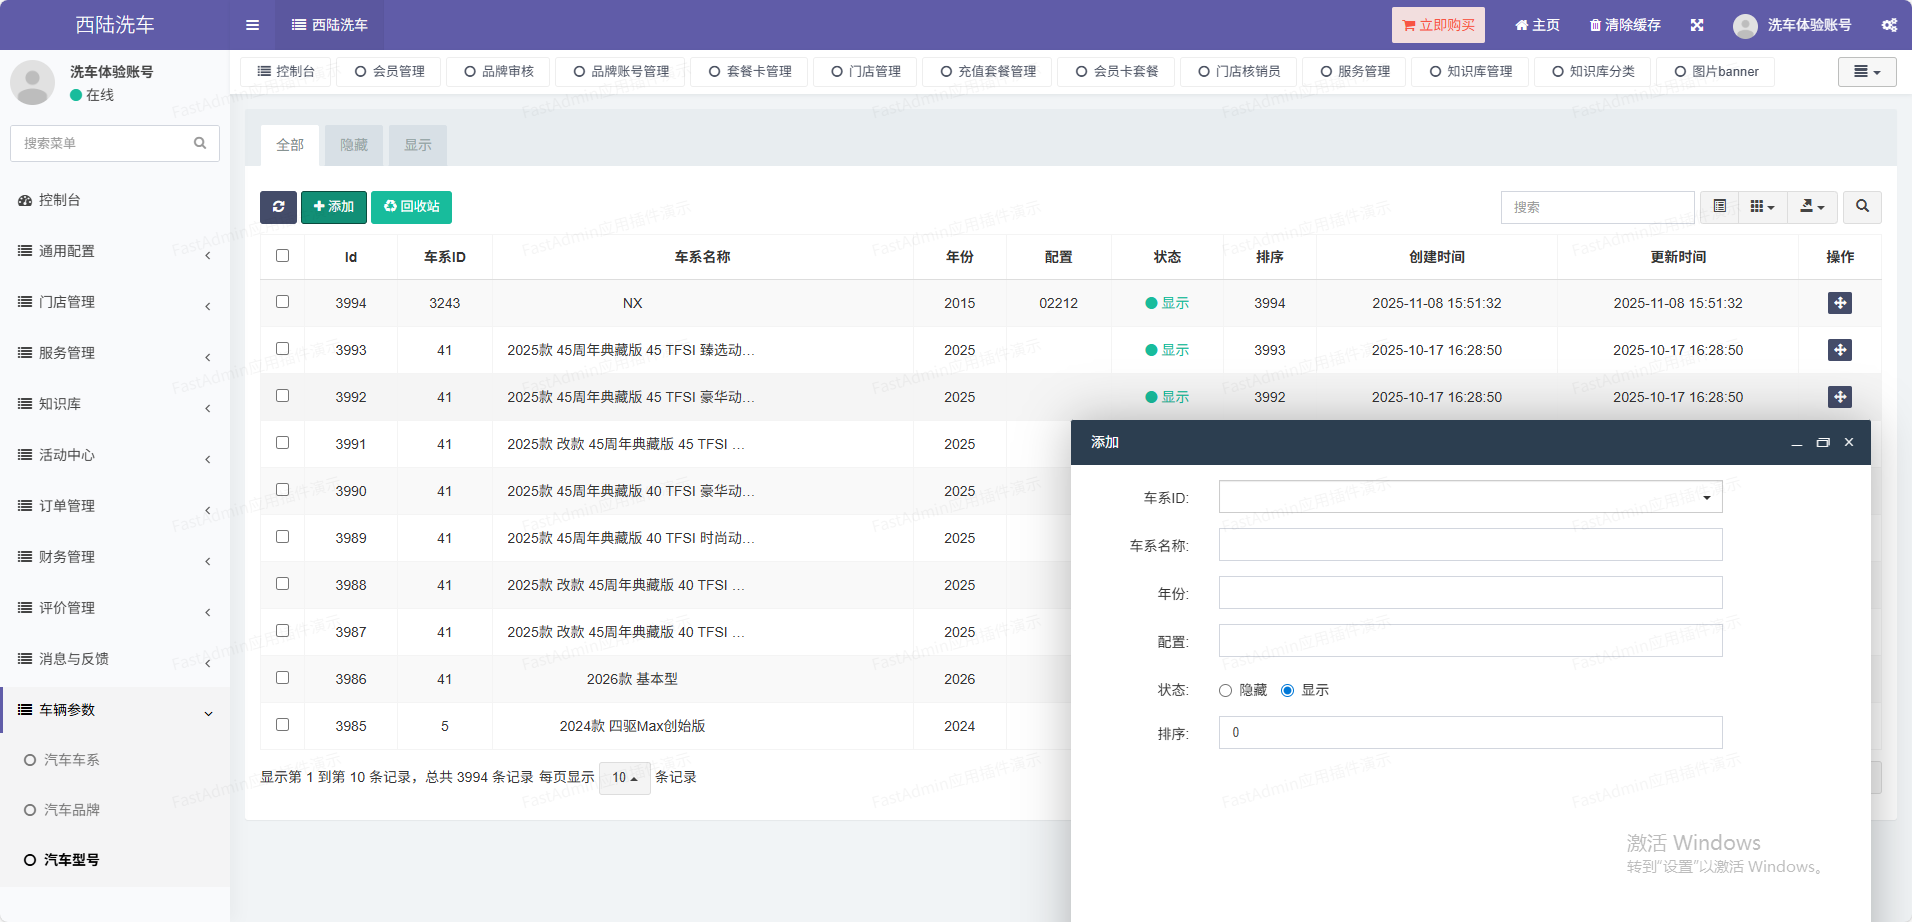
Task: Click the magnifier search button beside export
Action: point(1862,207)
